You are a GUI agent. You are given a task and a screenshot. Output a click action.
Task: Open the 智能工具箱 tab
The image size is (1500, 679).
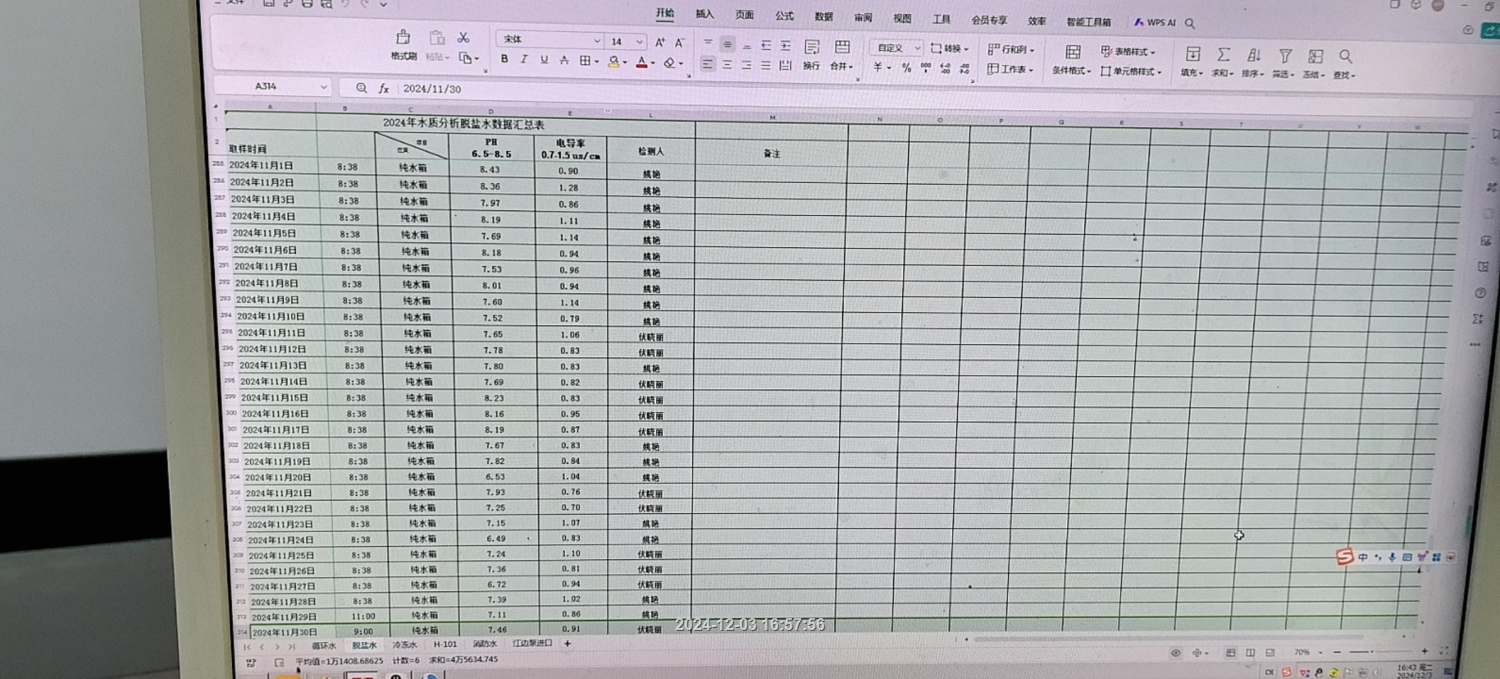pyautogui.click(x=1088, y=21)
